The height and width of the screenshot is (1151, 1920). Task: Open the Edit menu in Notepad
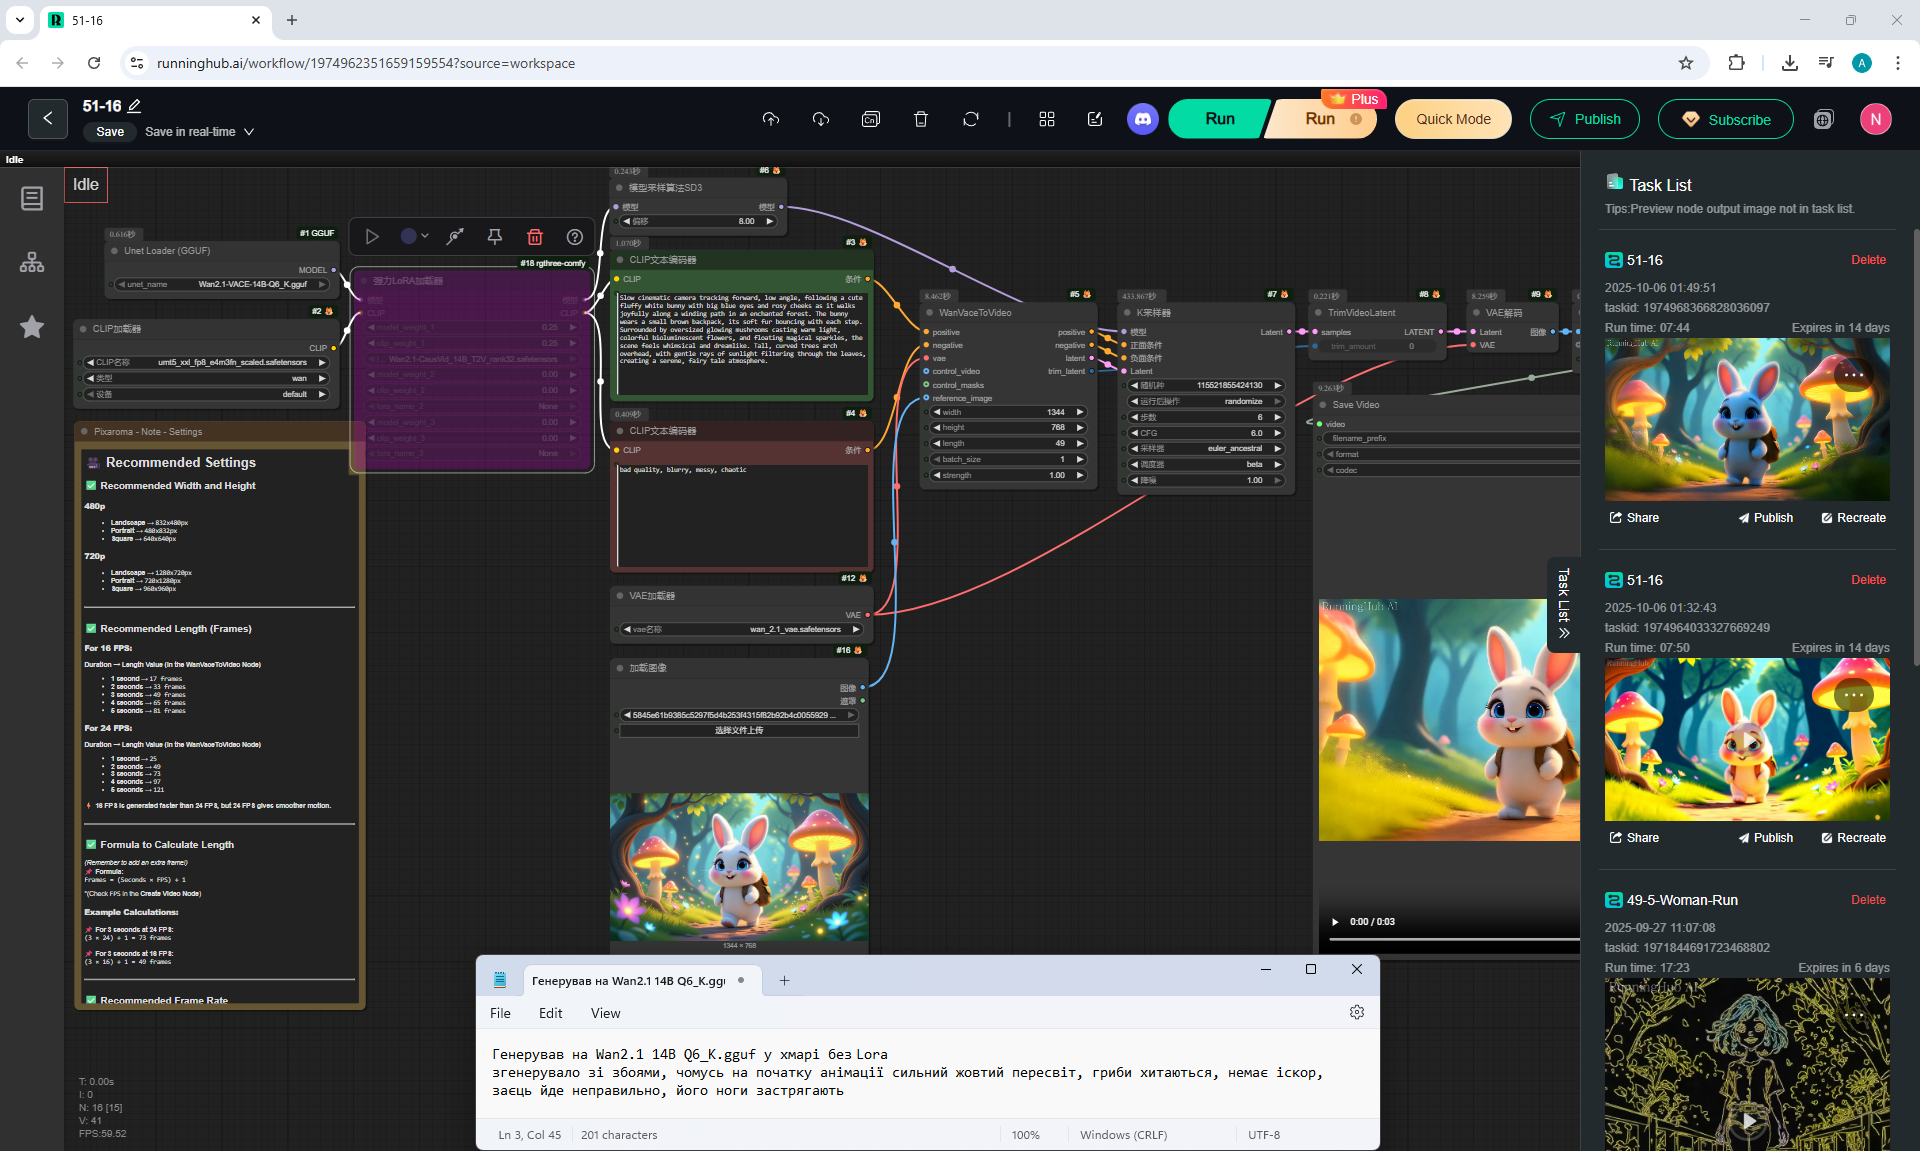coord(550,1013)
